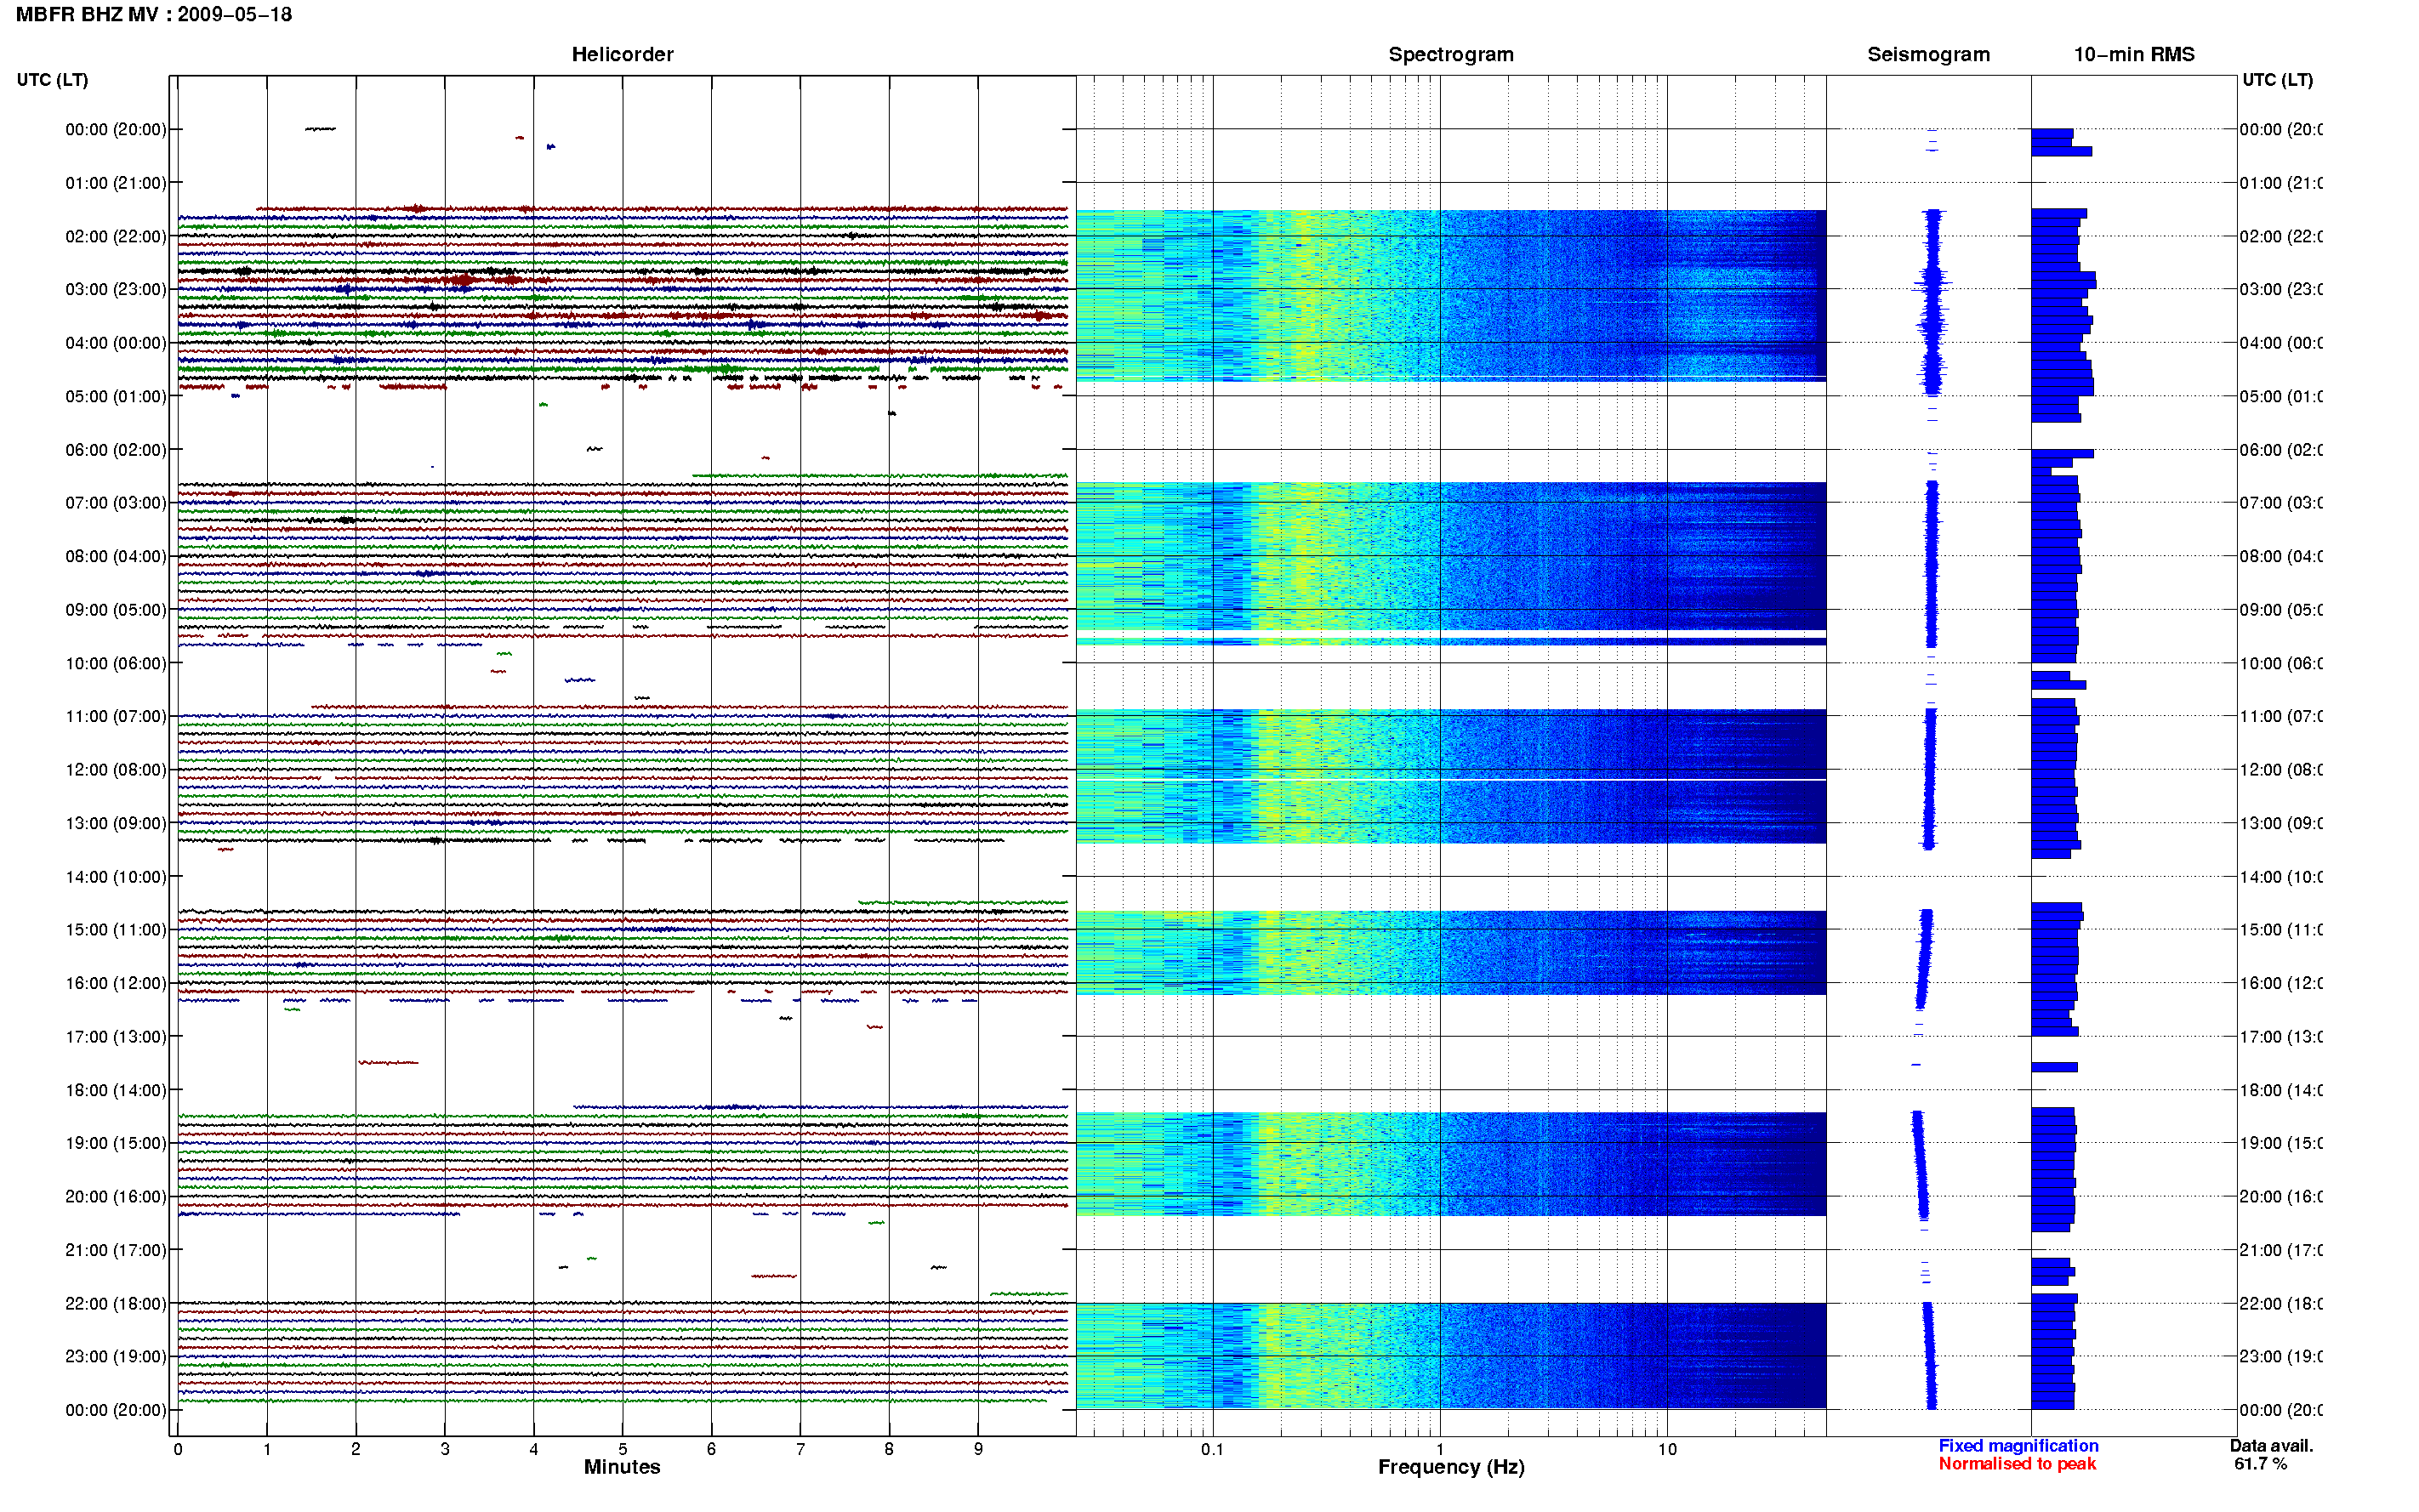The height and width of the screenshot is (1512, 2419).
Task: Select the "Spectrogram" panel heading
Action: click(1451, 55)
